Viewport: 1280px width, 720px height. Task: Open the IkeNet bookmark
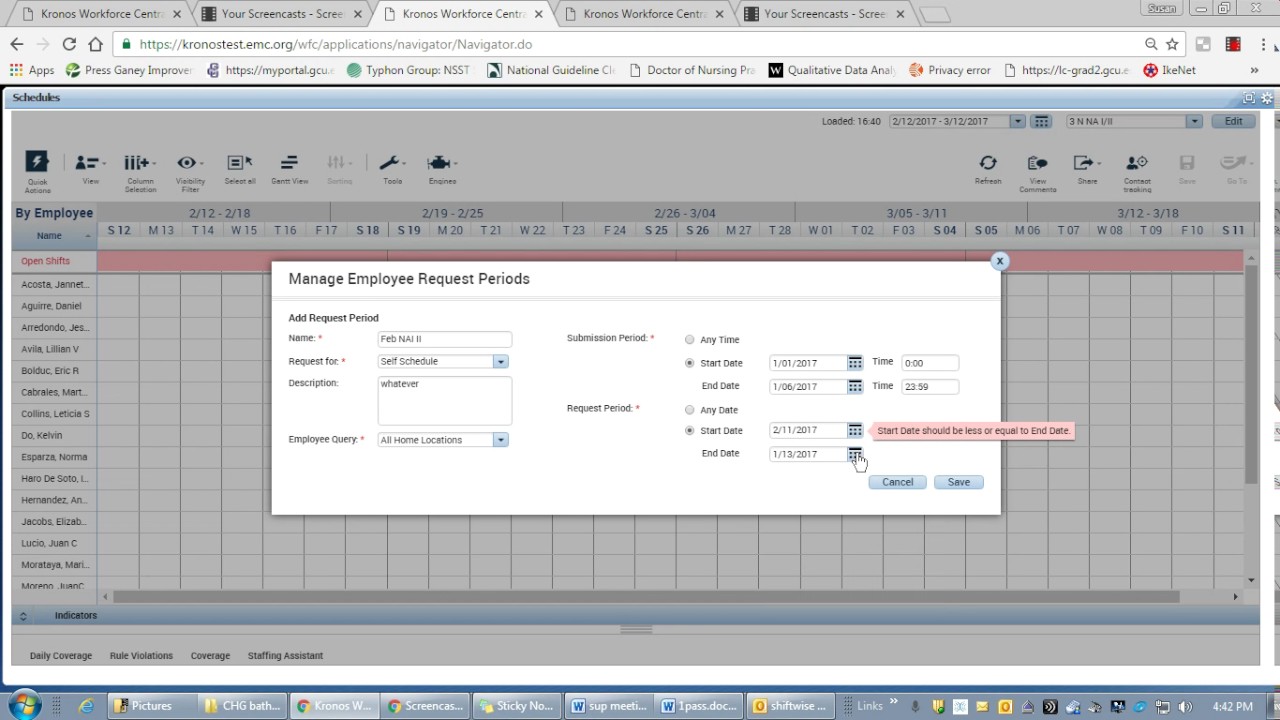1170,70
